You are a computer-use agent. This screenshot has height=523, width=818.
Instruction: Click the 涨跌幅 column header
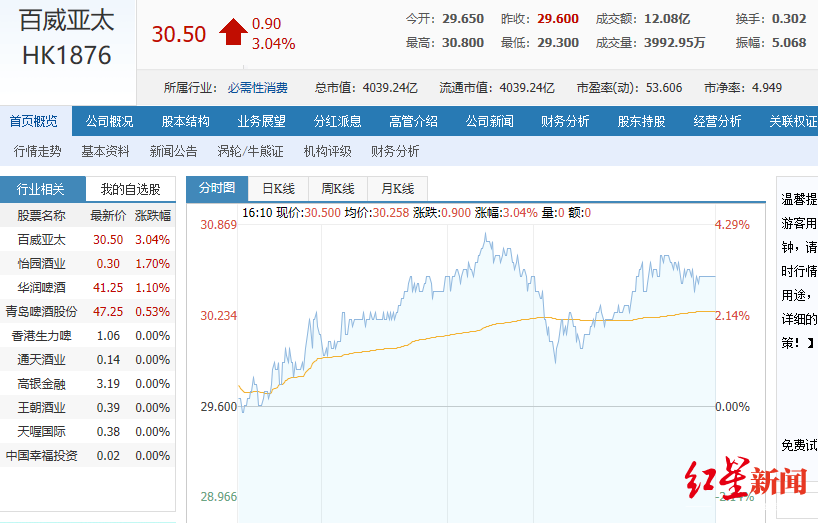152,215
